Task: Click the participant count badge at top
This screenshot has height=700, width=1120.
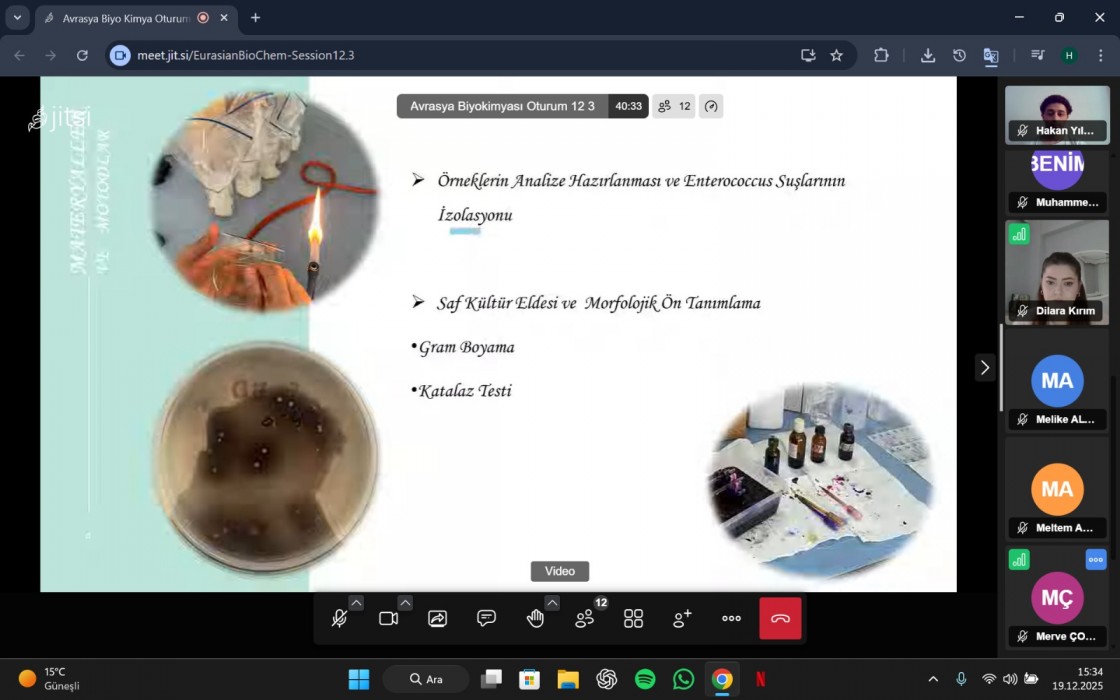Action: click(674, 106)
